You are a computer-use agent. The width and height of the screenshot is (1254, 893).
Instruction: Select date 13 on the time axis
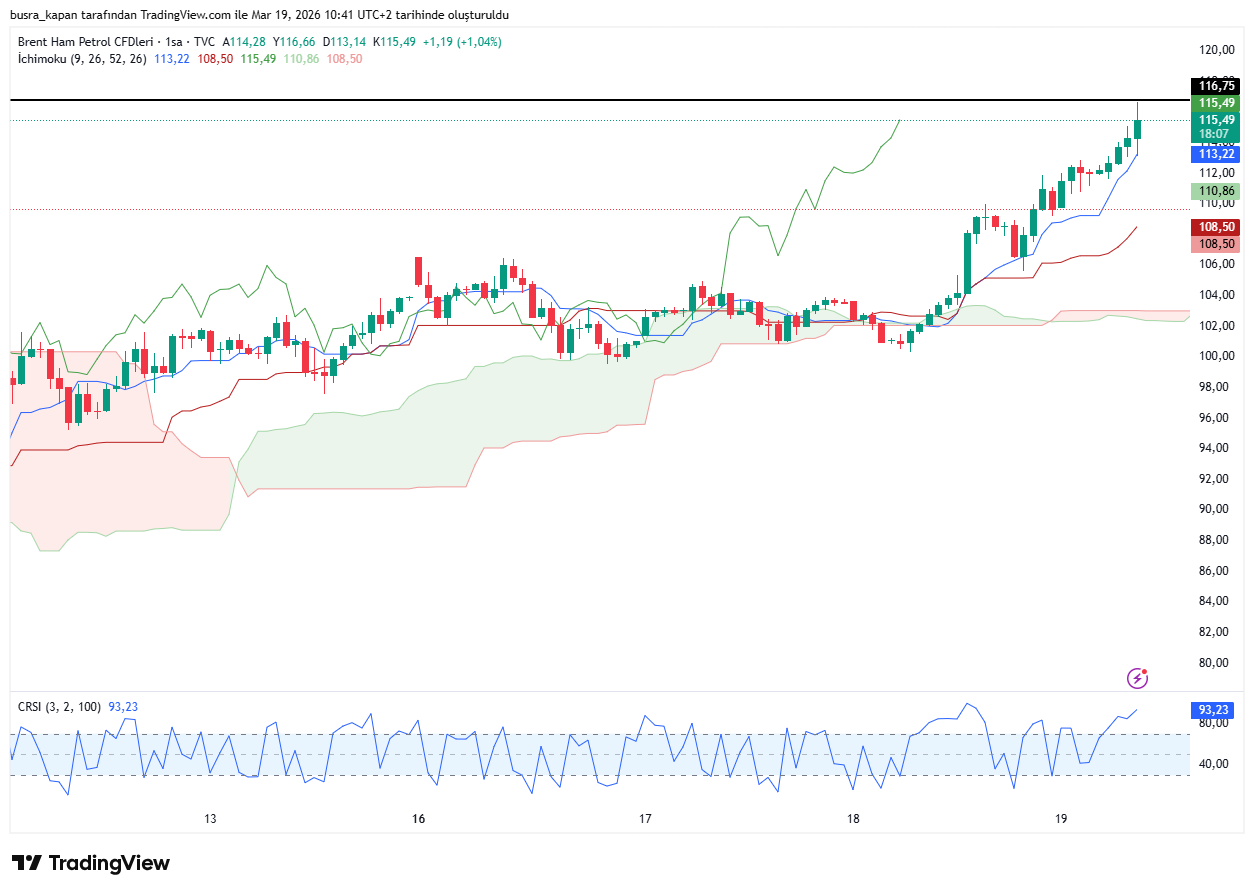pyautogui.click(x=210, y=819)
